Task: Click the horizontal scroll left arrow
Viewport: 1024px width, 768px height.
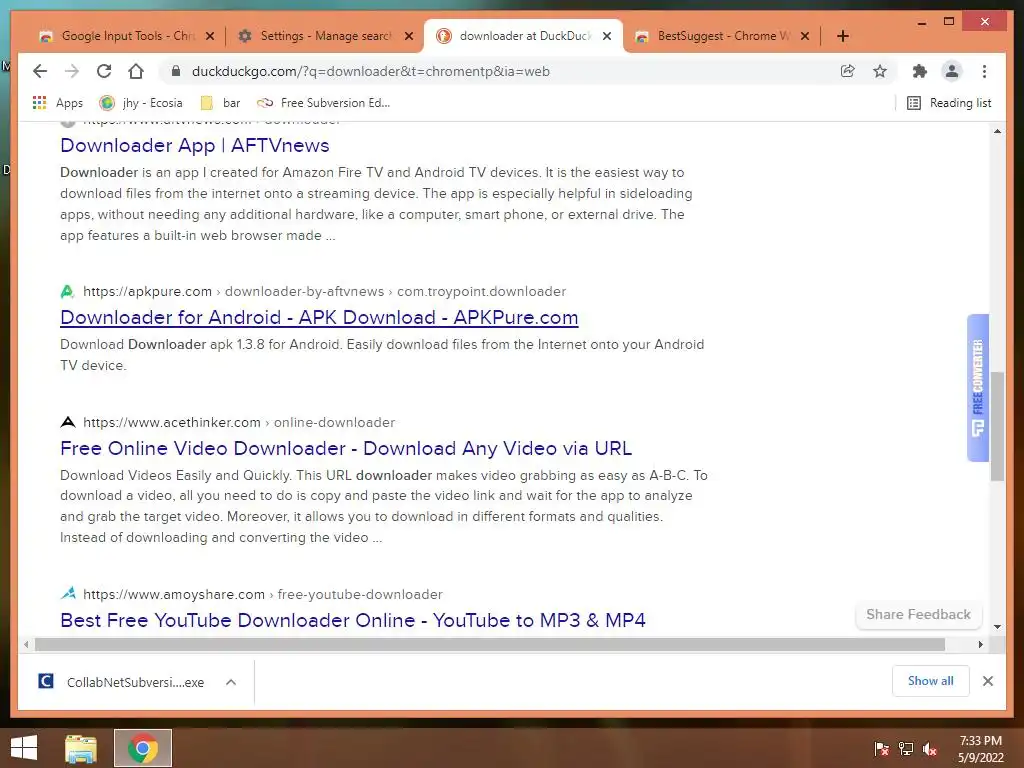Action: pos(25,645)
